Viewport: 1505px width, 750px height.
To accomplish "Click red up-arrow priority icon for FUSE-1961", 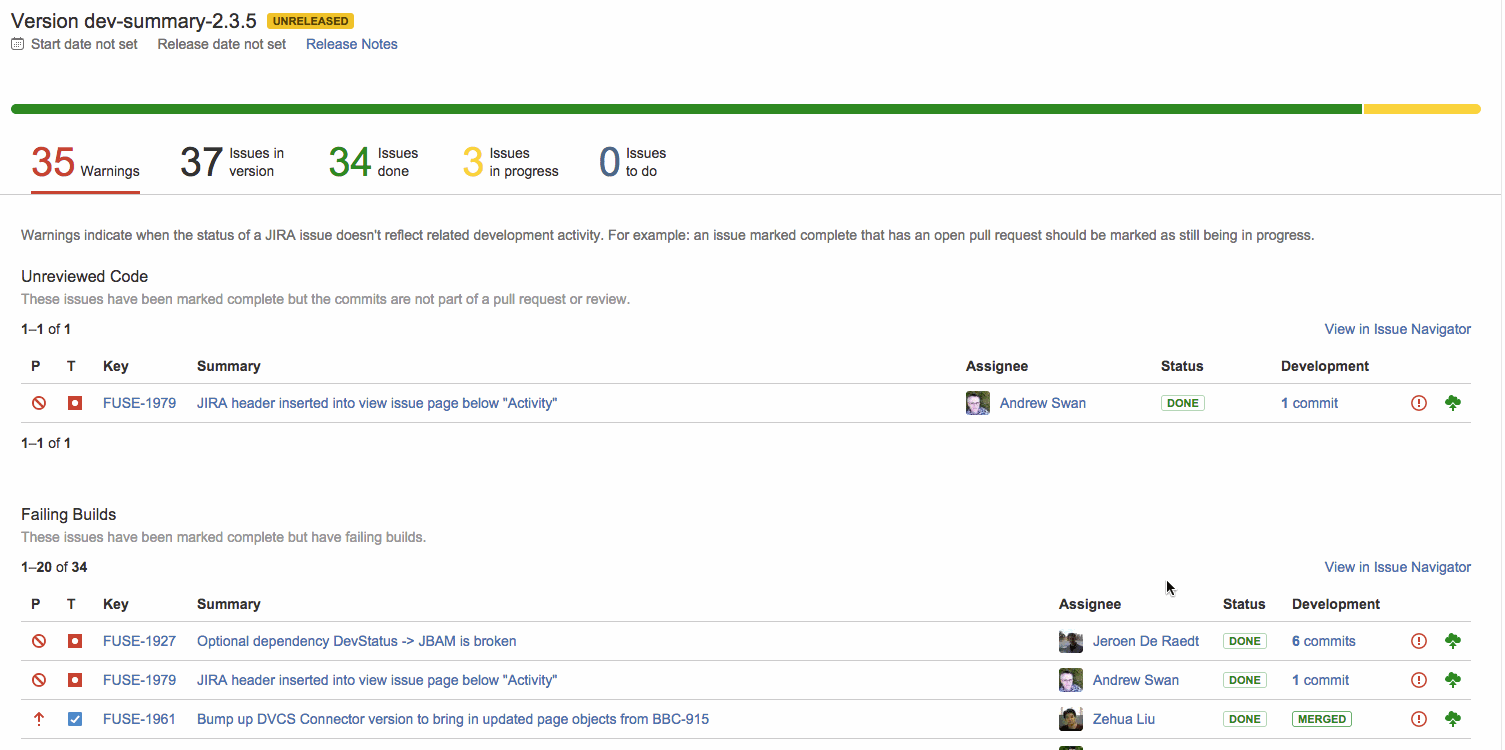I will (39, 719).
